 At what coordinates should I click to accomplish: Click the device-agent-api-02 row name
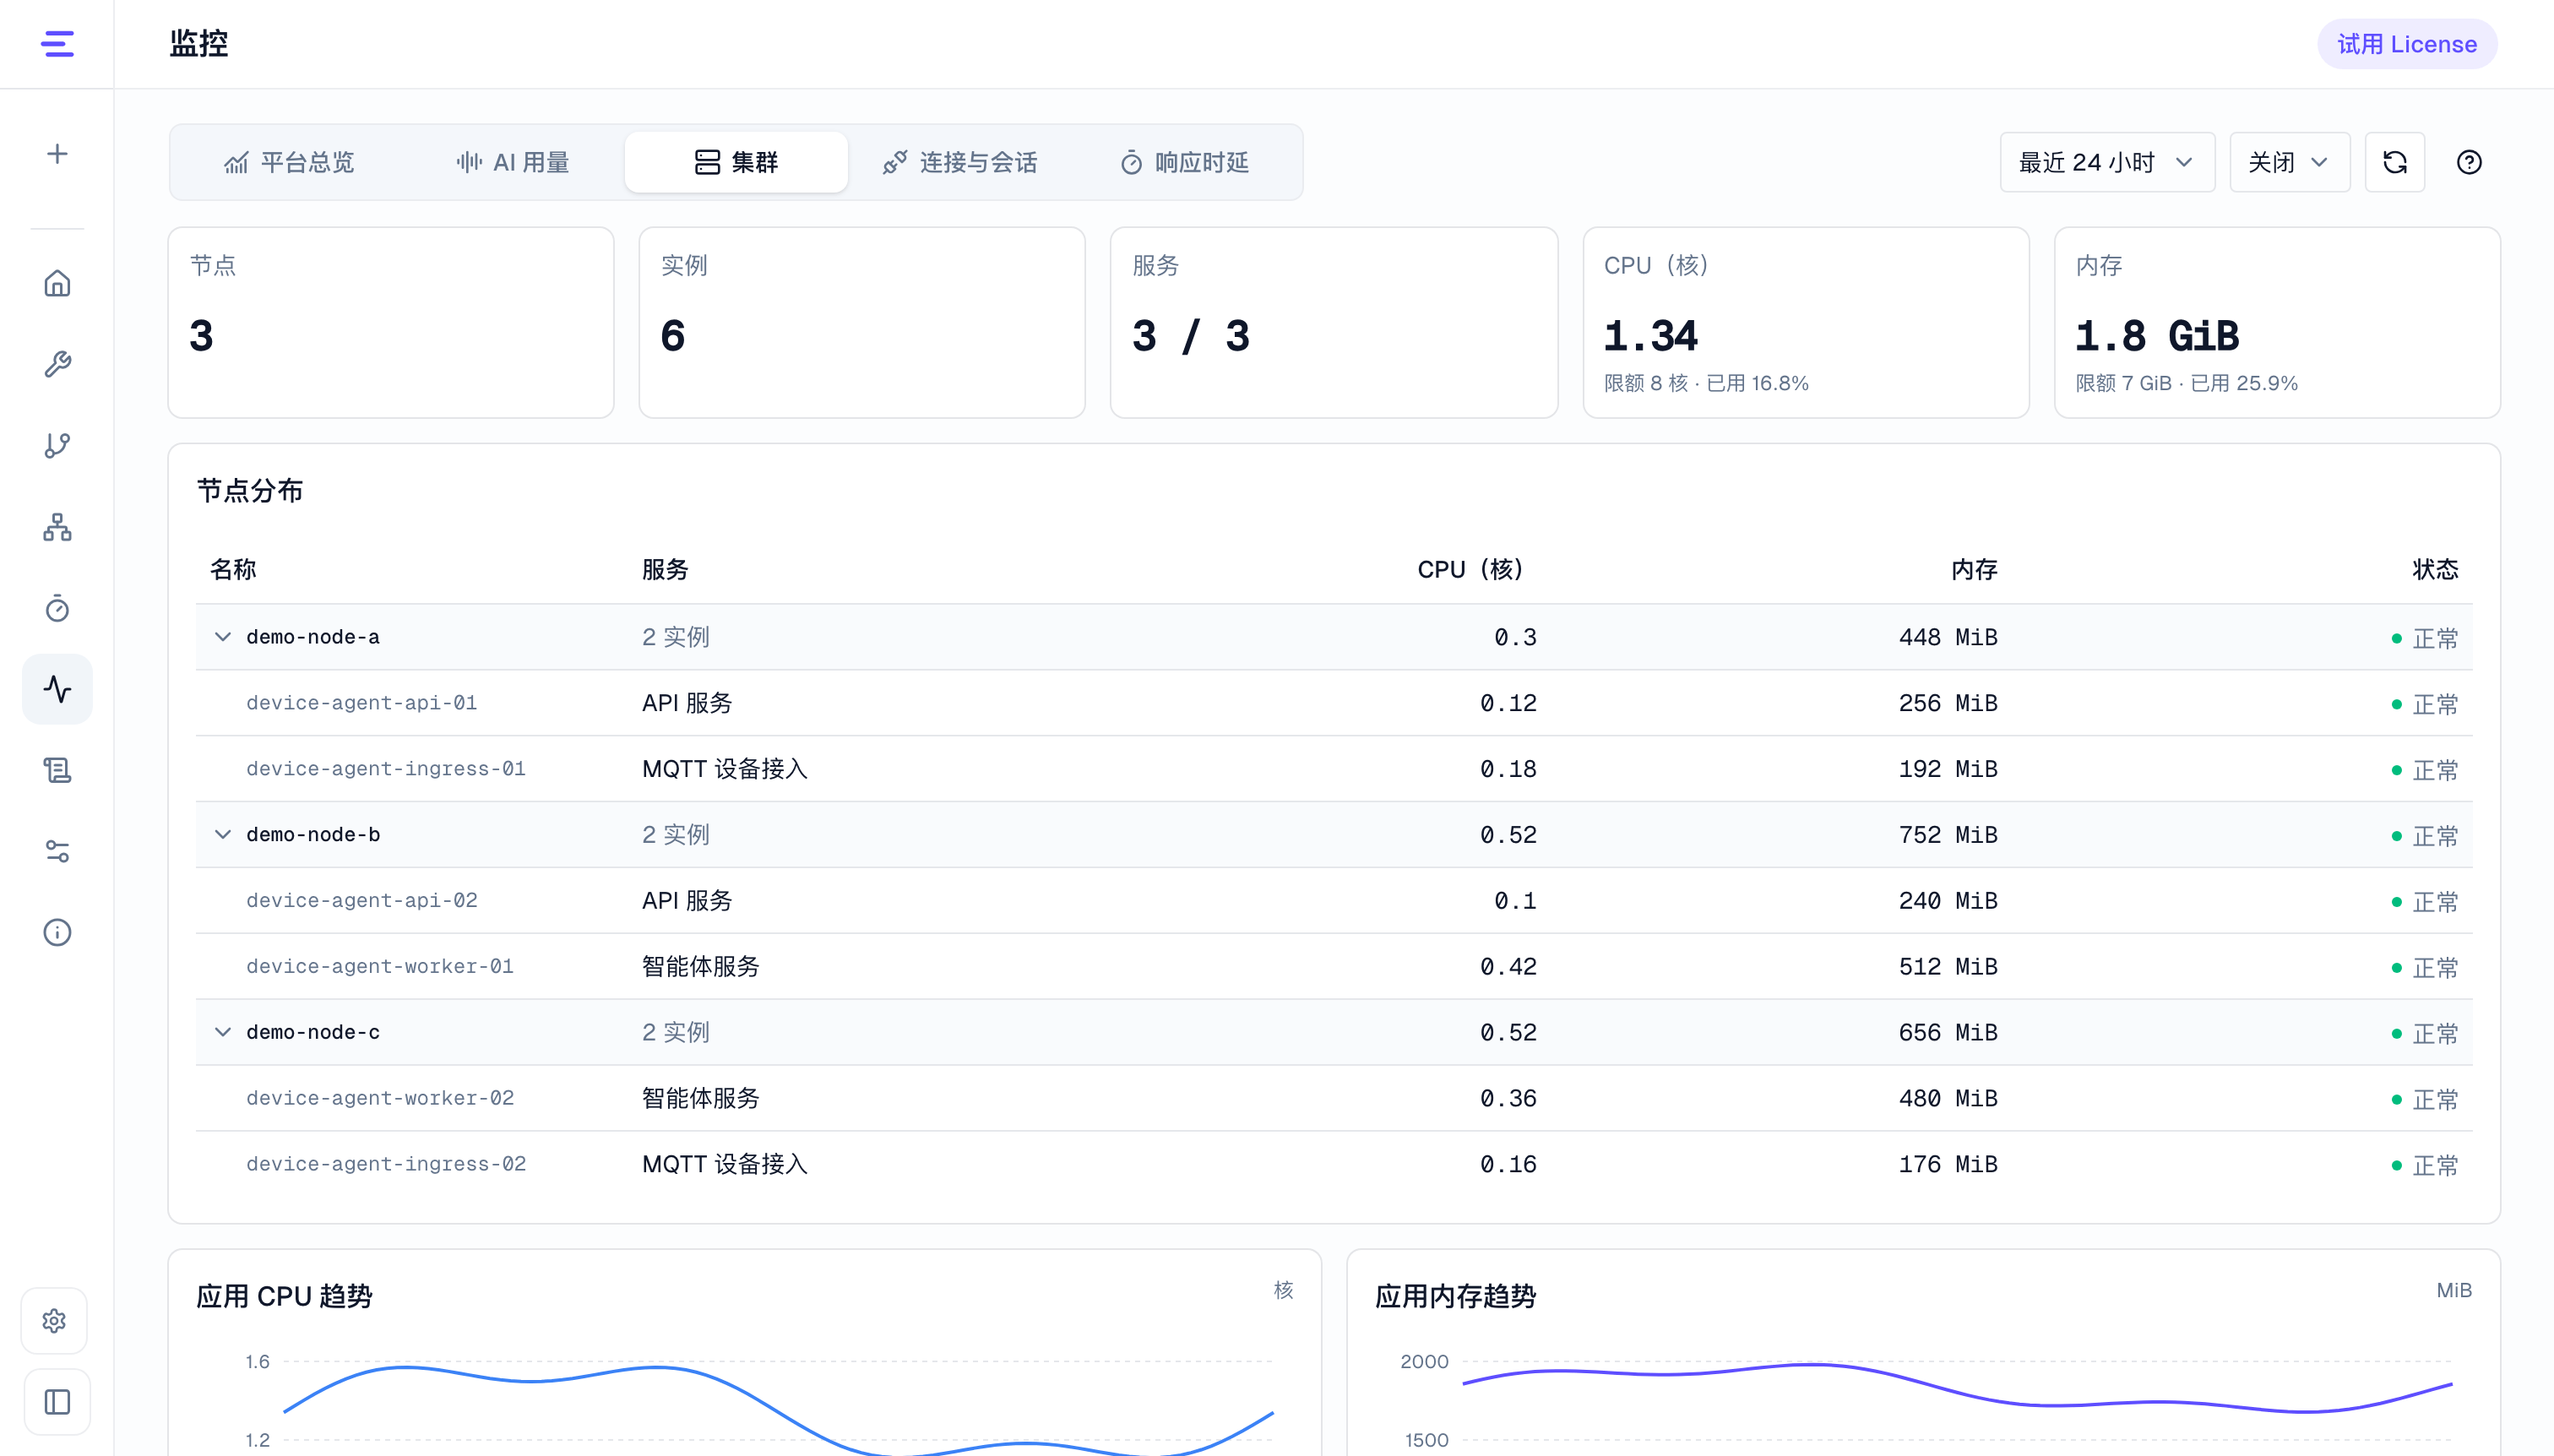coord(361,900)
